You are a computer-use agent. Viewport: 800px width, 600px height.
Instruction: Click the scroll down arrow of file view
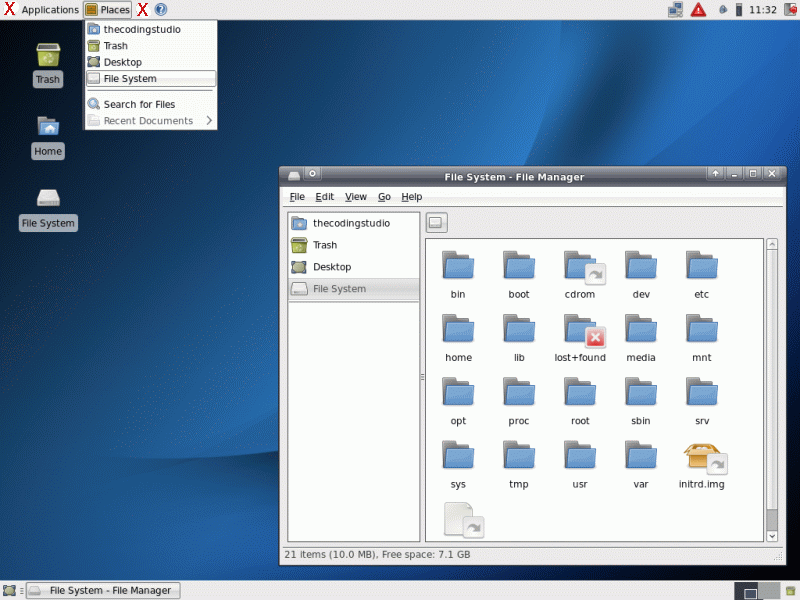point(772,536)
